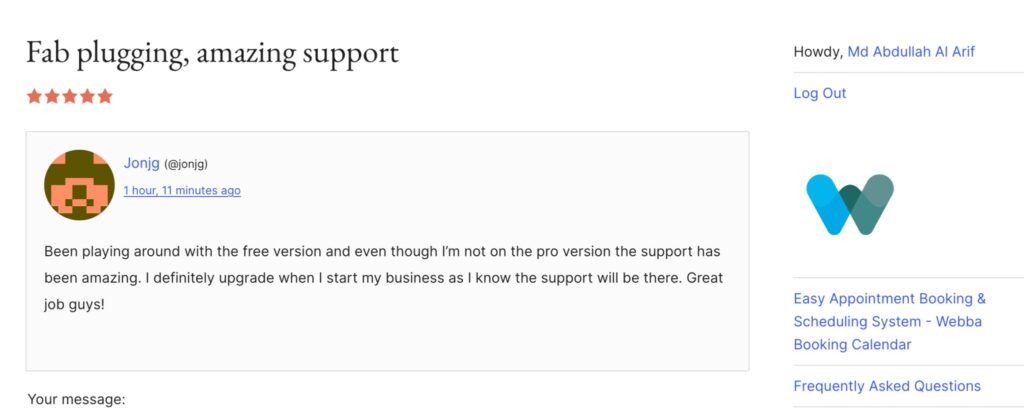Open the Easy Appointment Booking plugin link
Viewport: 1024px width, 409px height.
pos(889,321)
